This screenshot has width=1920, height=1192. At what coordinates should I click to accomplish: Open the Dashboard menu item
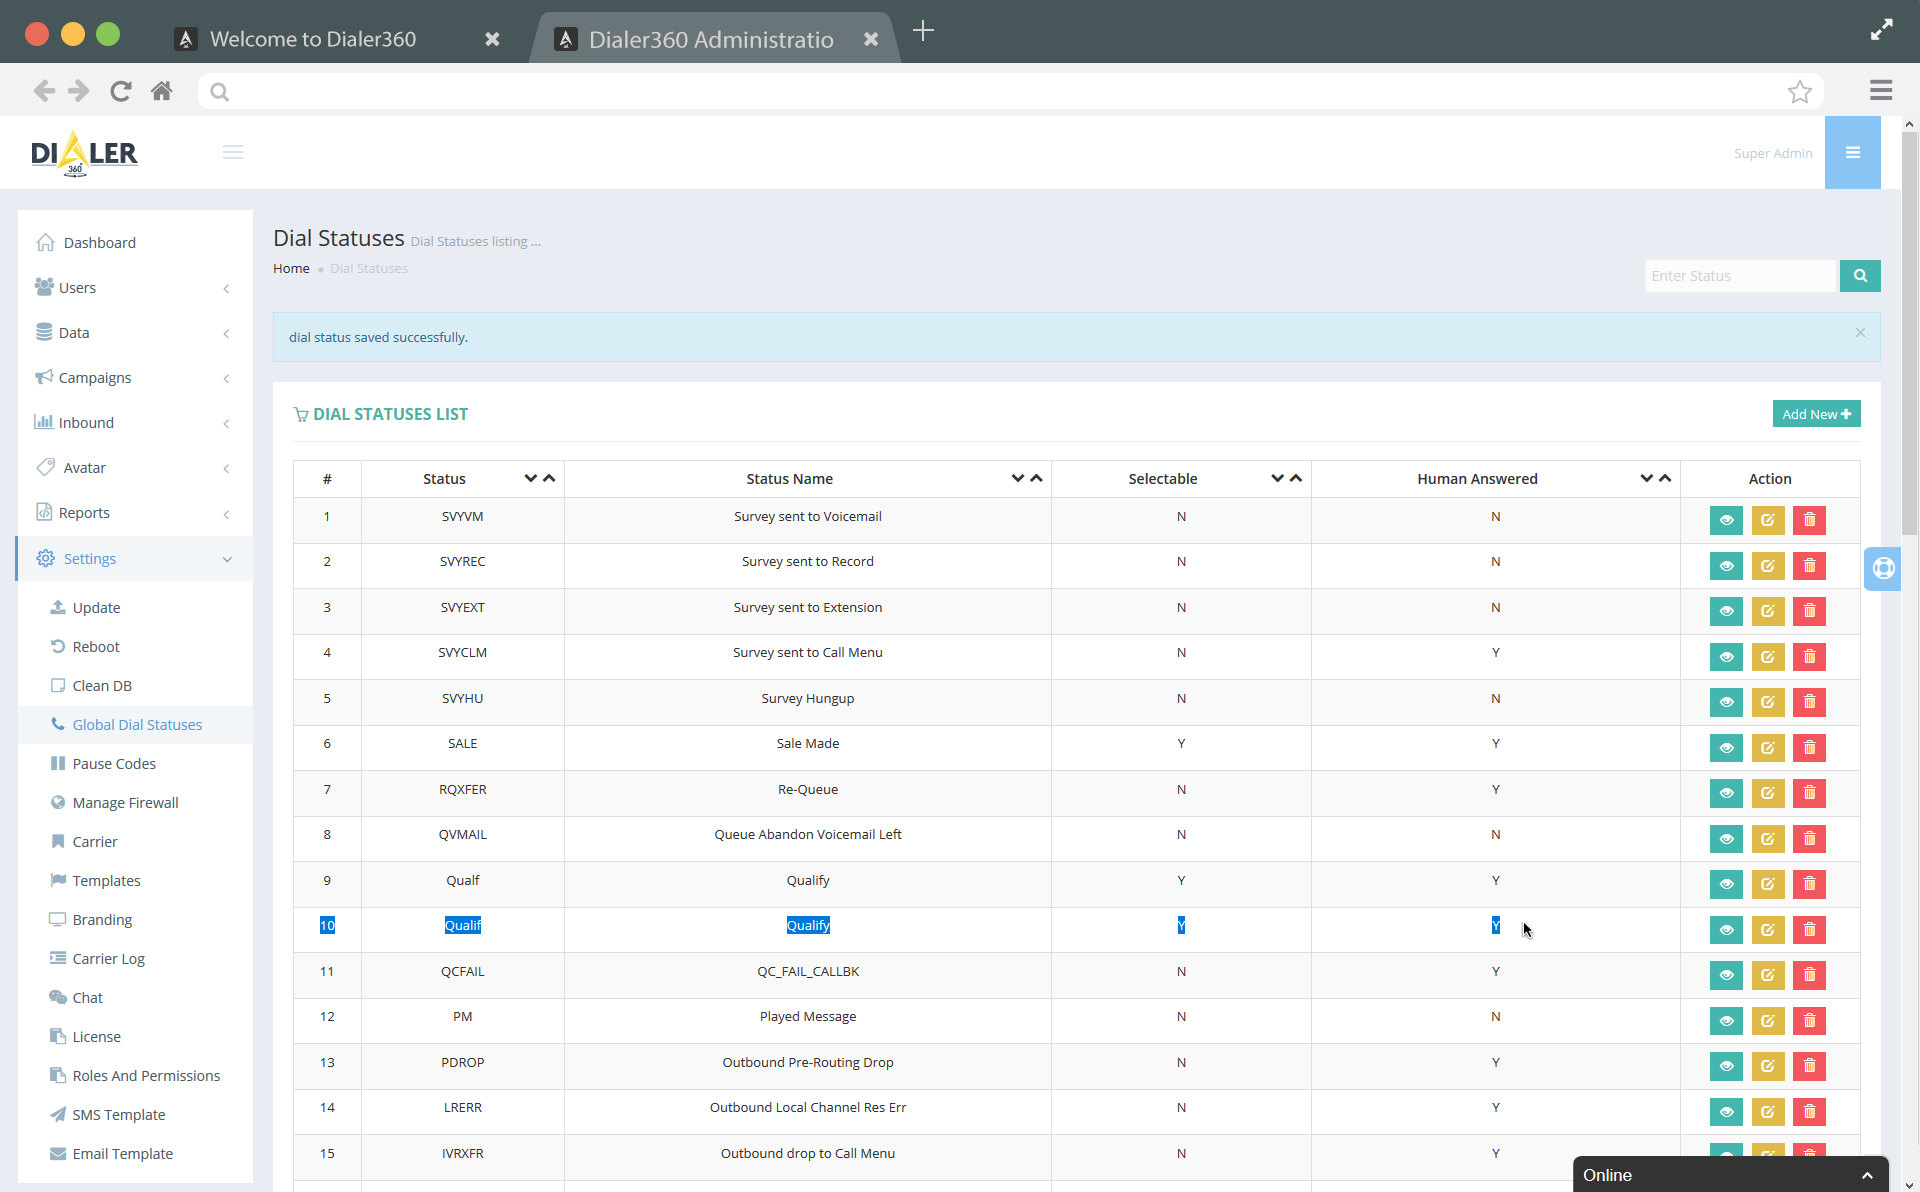99,242
